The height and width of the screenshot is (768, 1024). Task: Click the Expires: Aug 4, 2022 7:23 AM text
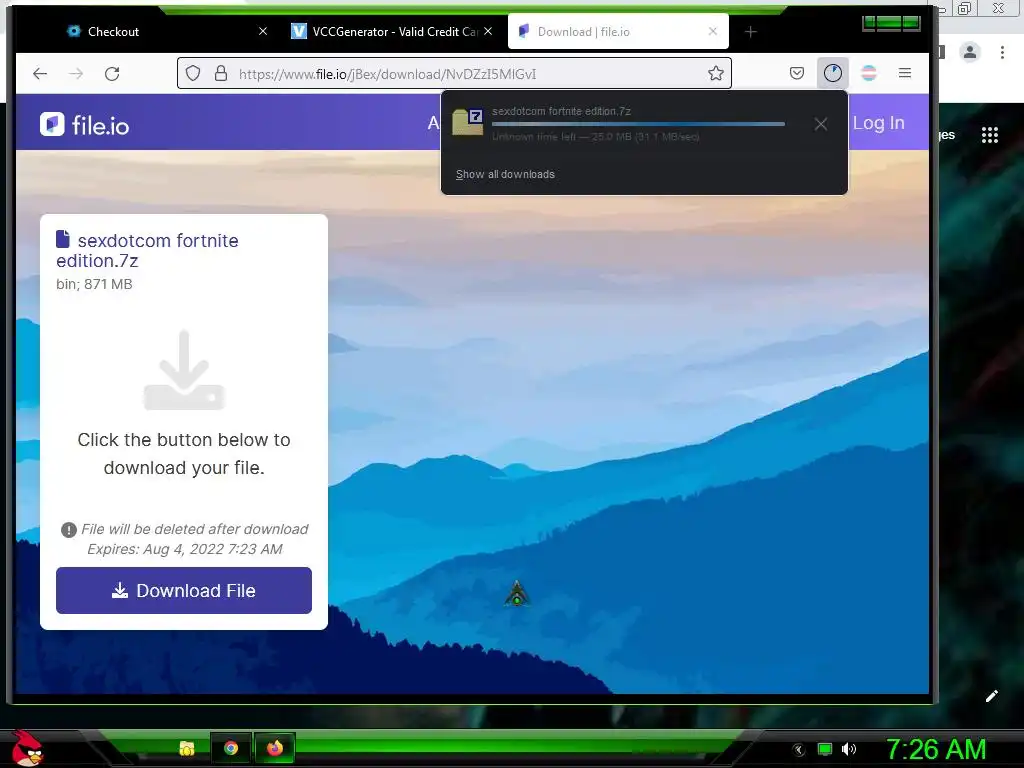[184, 549]
